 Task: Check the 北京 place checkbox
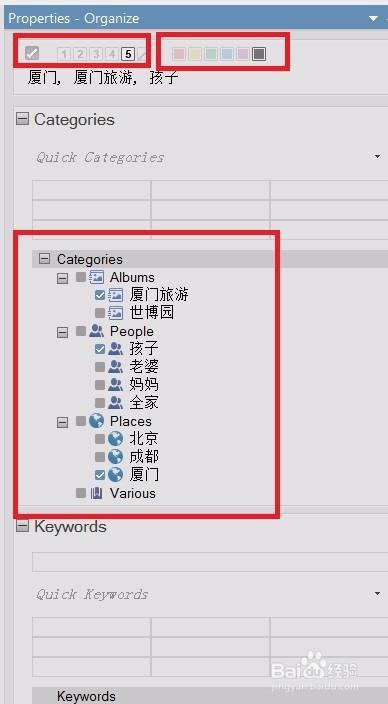[100, 439]
